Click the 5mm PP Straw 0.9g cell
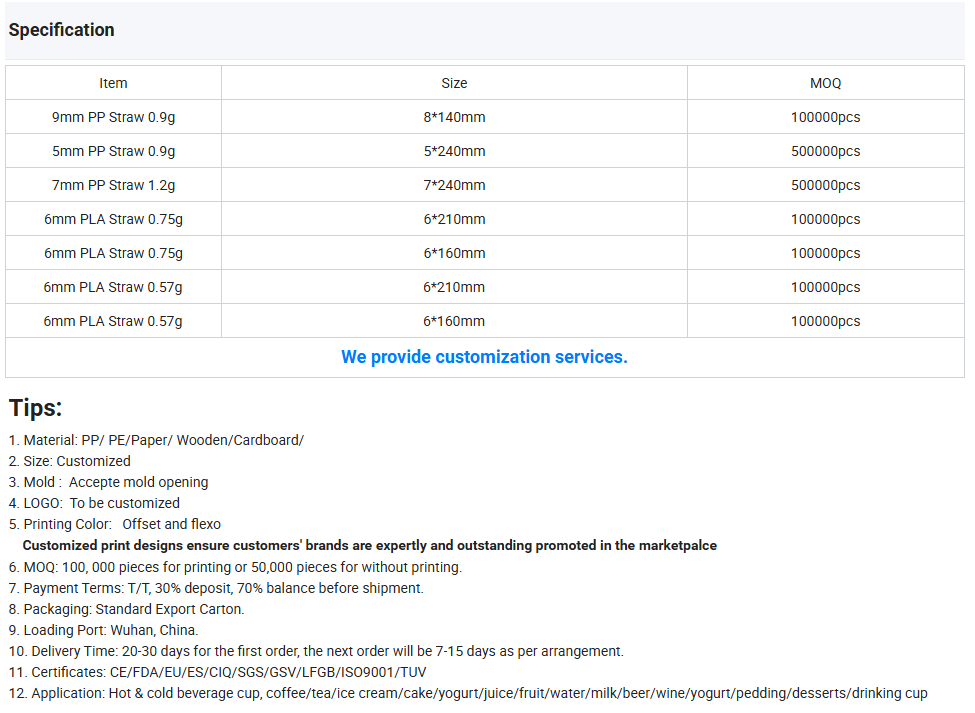The width and height of the screenshot is (975, 713). (113, 151)
